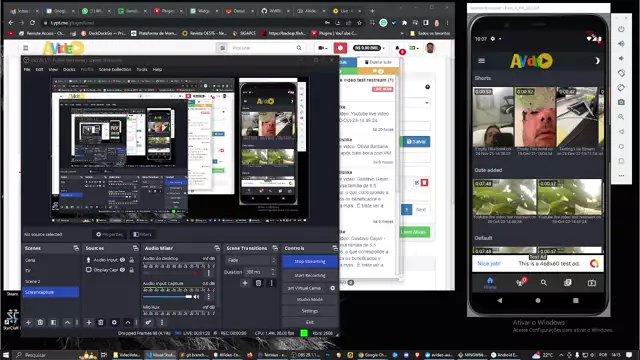Click emulator volume up icon
The width and height of the screenshot is (640, 360).
621,44
